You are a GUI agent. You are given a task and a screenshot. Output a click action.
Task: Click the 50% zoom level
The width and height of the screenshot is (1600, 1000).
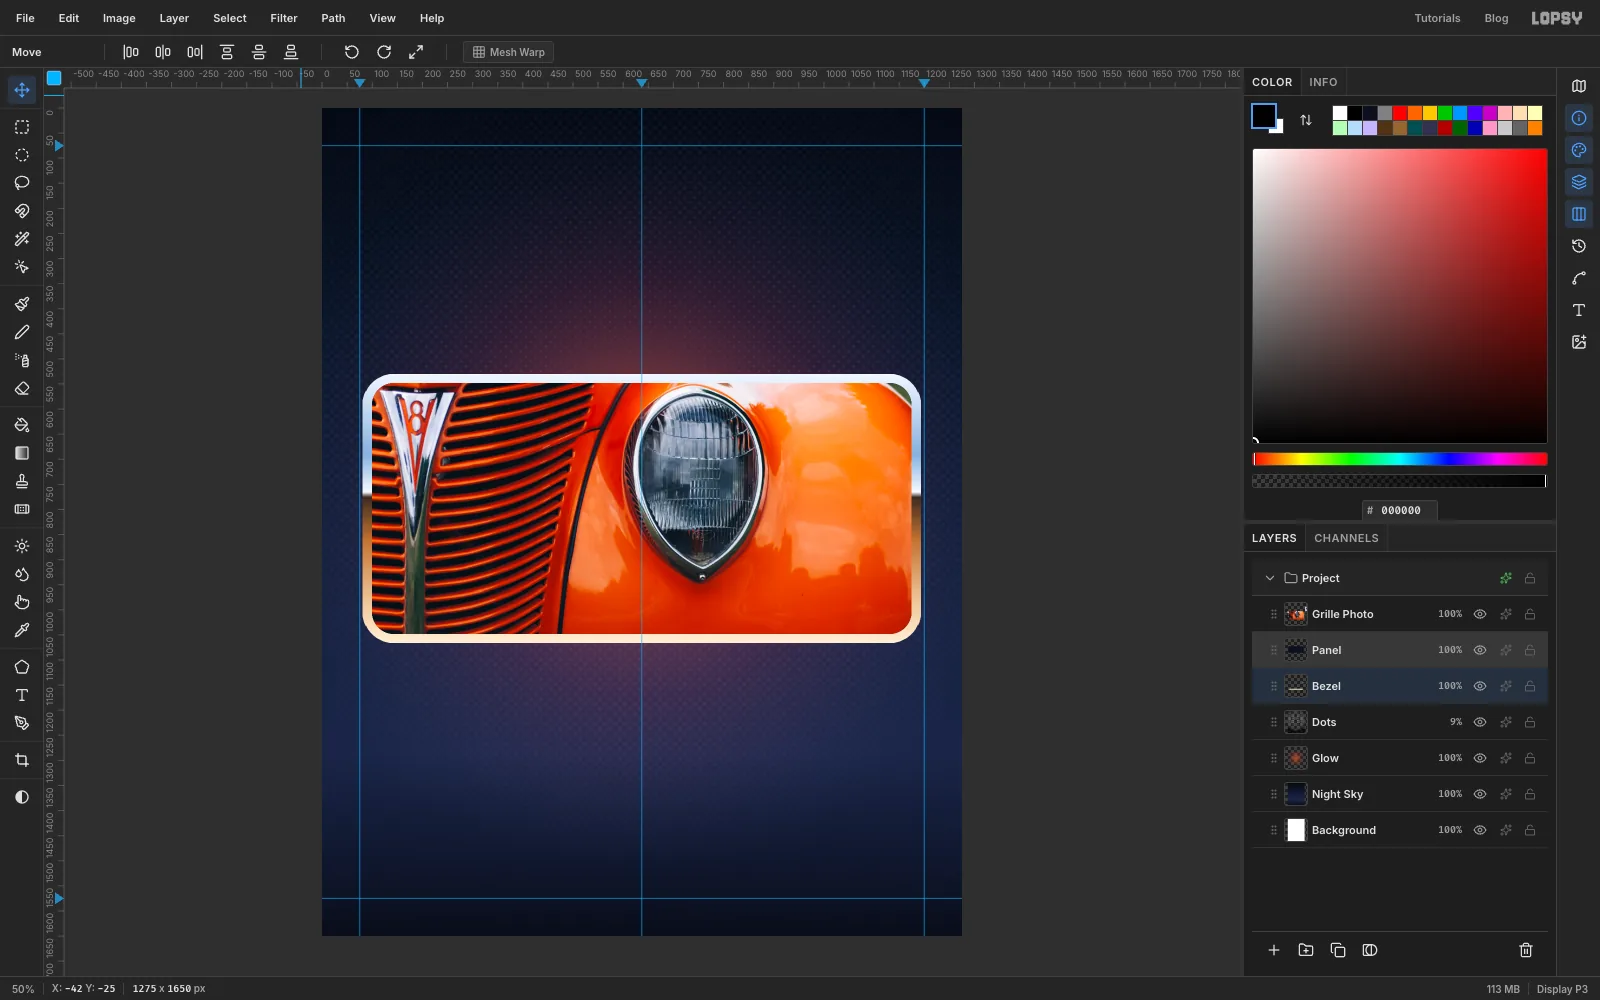pos(23,989)
